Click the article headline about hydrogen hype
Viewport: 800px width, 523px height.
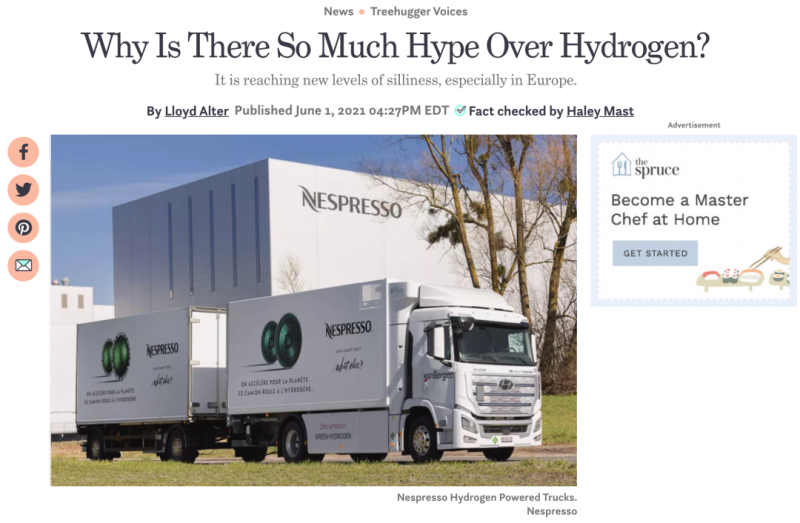tap(395, 46)
